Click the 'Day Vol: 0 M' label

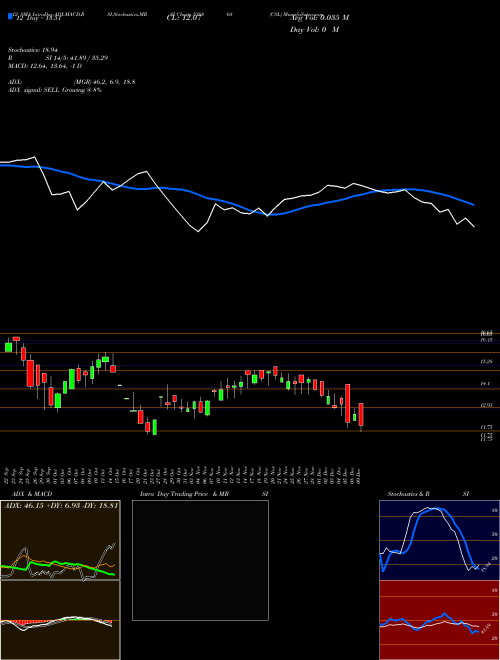[x=314, y=30]
